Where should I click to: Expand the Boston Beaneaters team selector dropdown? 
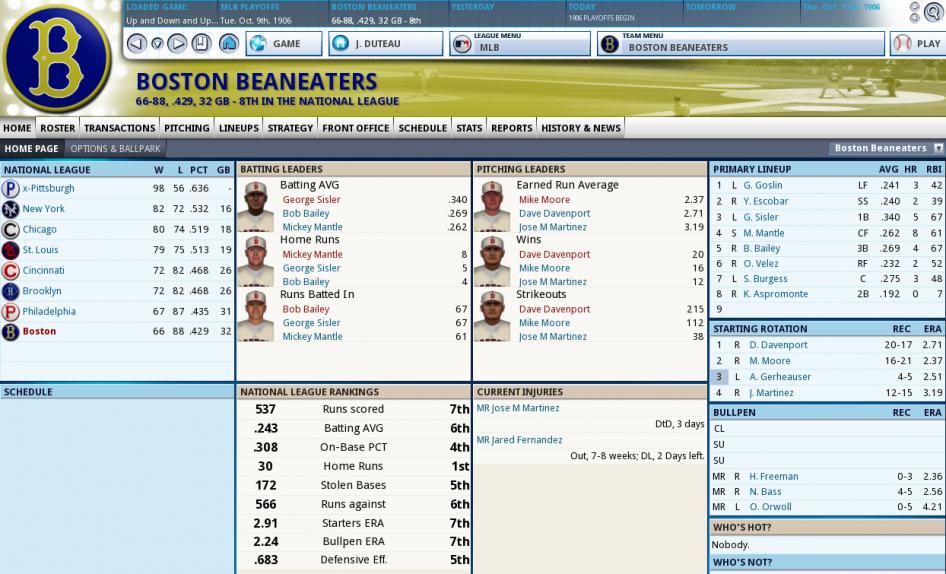(886, 148)
